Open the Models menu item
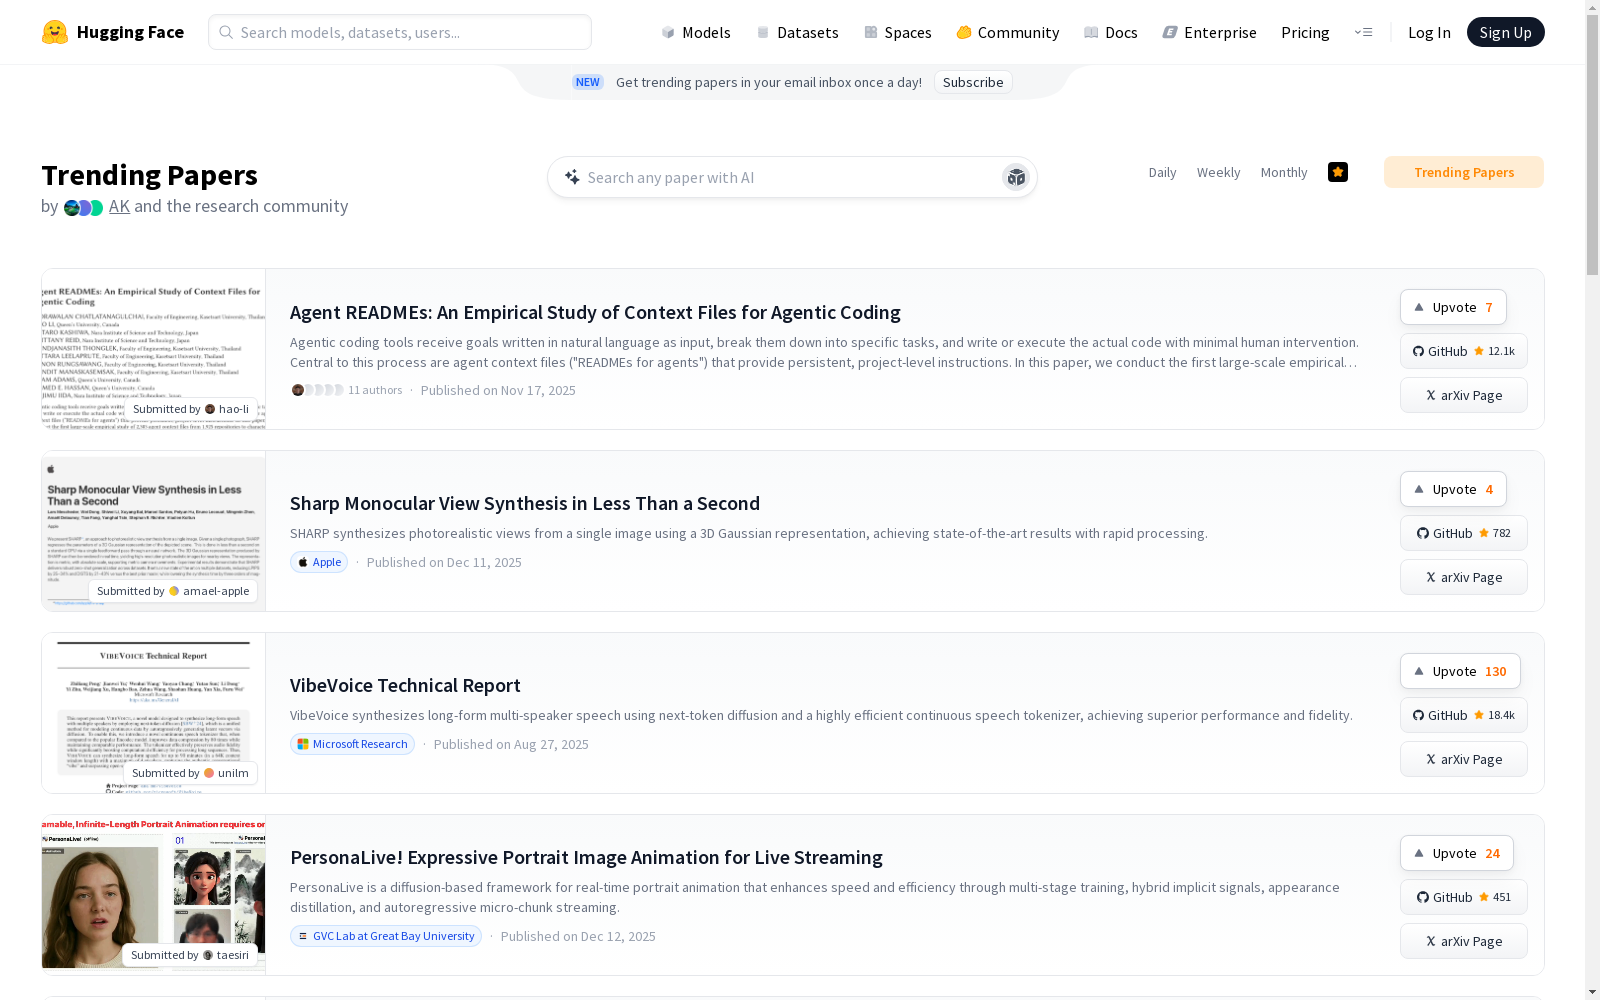Viewport: 1600px width, 1000px height. point(696,32)
